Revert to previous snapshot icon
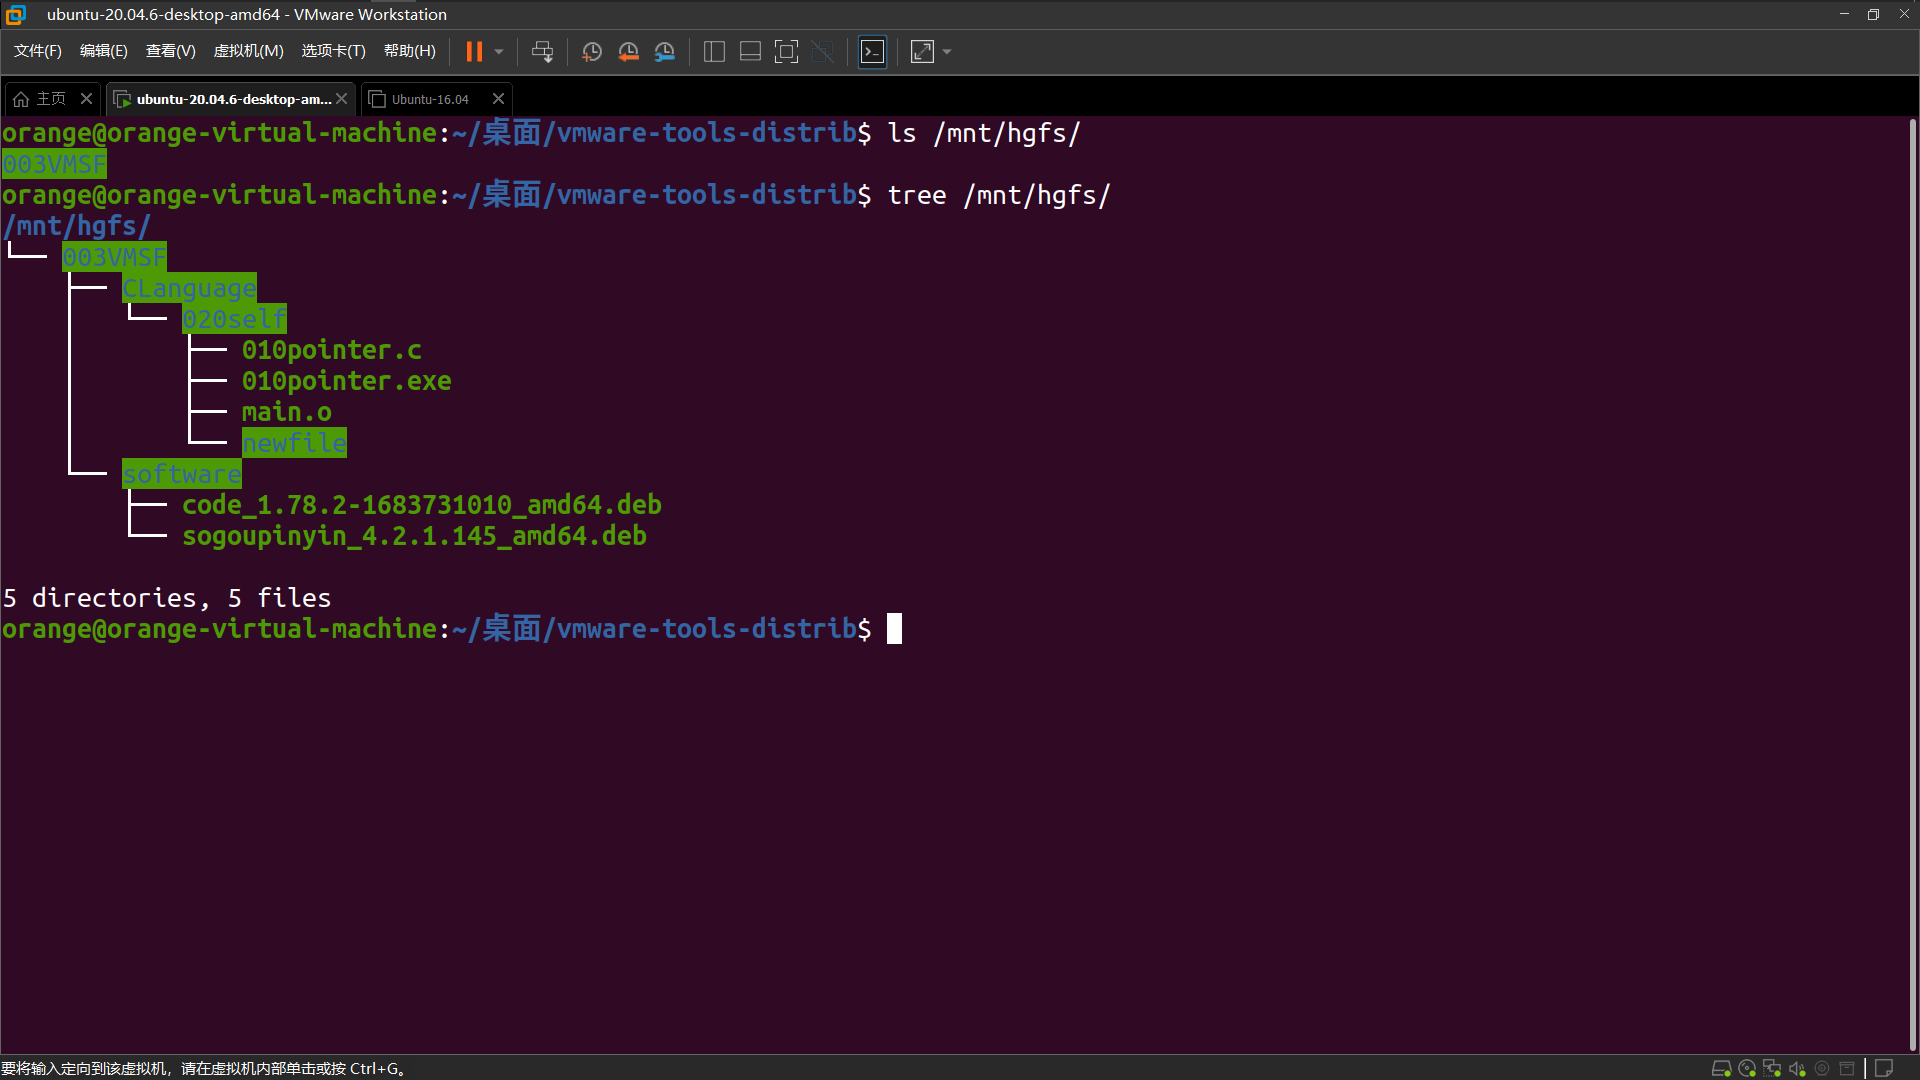1920x1080 pixels. [628, 52]
